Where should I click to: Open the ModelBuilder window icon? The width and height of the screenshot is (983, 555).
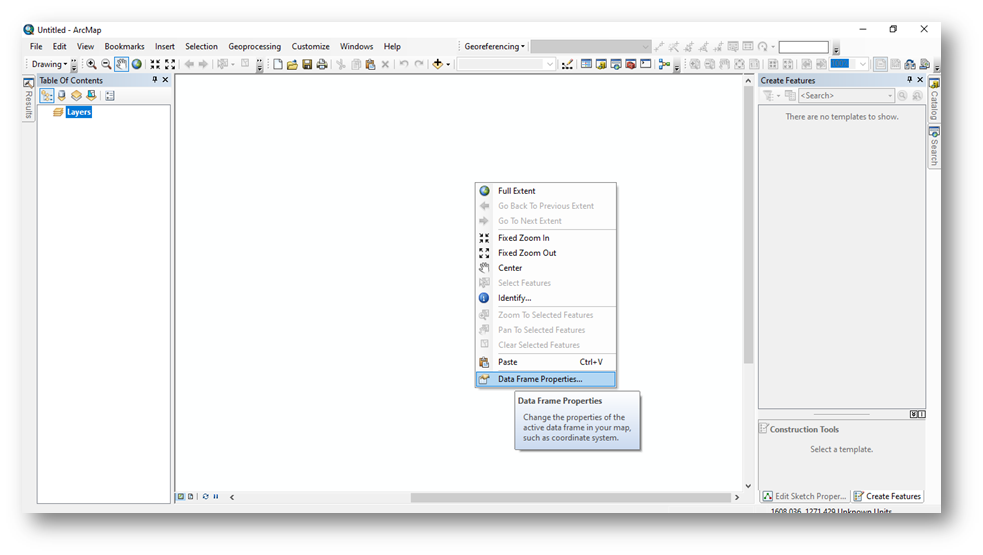tap(665, 64)
